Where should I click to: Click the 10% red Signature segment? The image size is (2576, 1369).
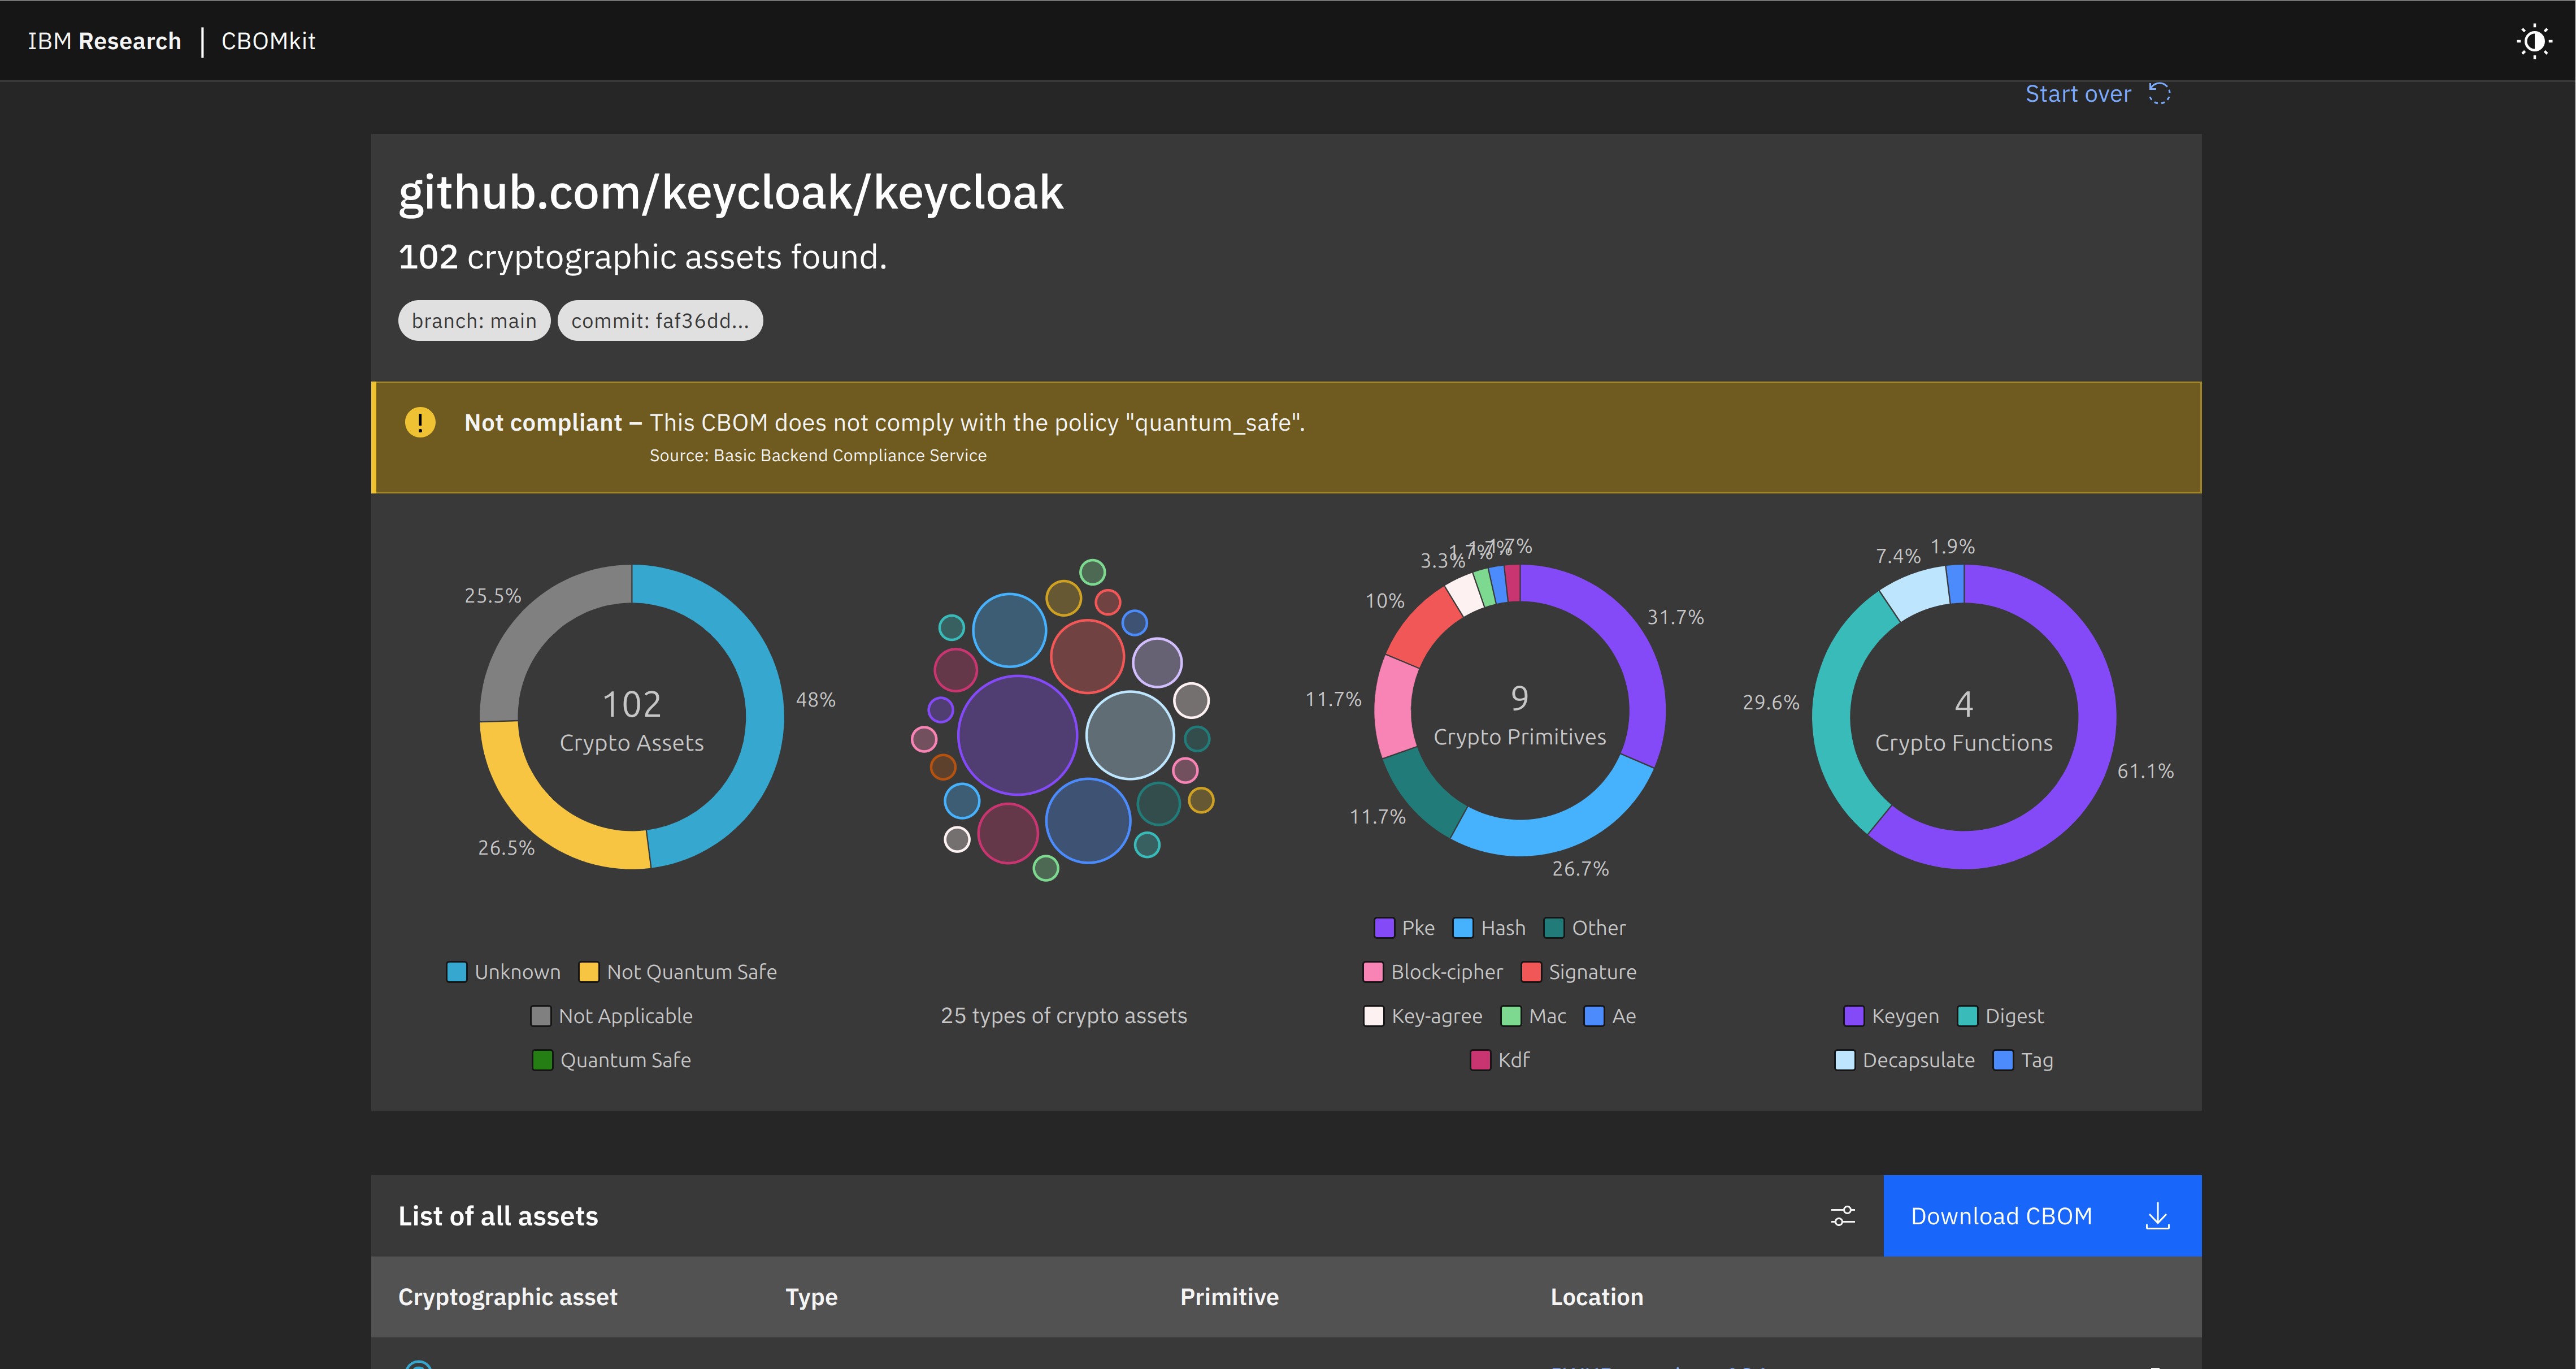(x=1424, y=627)
